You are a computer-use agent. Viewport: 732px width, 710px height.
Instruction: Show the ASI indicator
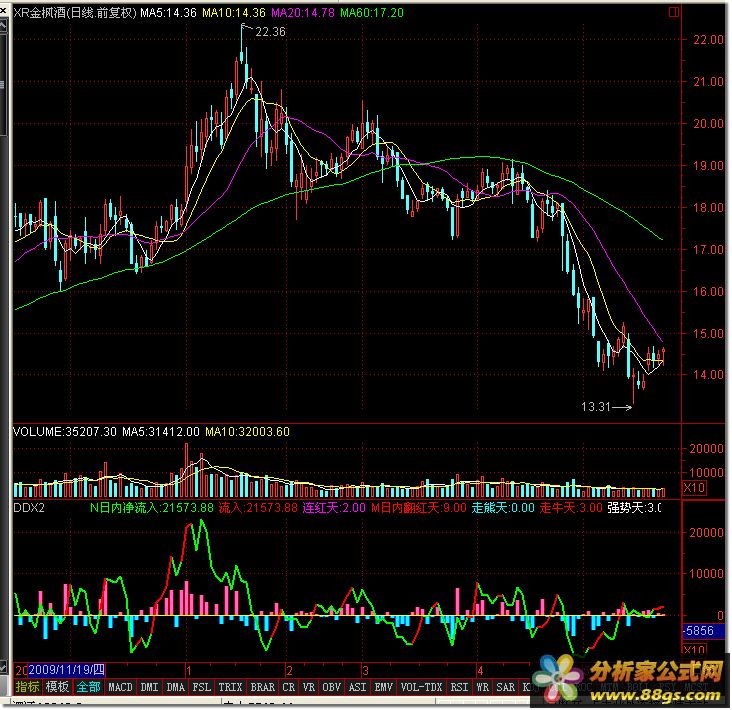358,687
